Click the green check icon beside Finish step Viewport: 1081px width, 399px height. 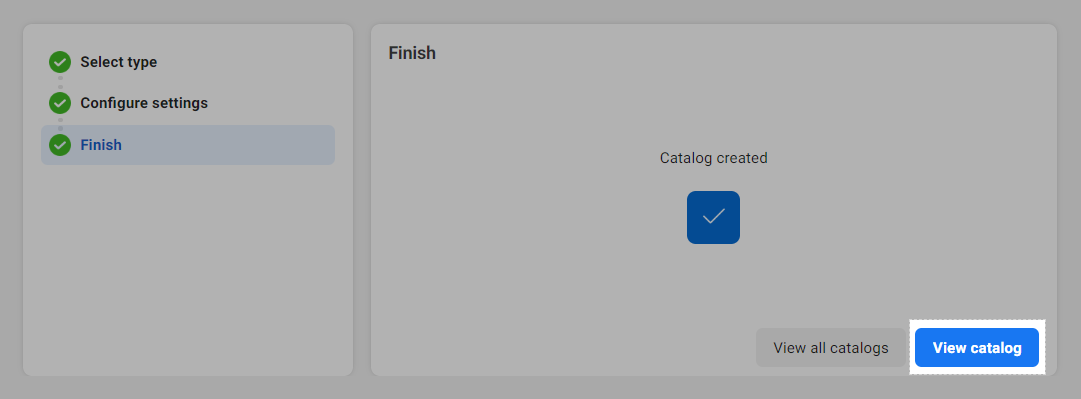pos(60,145)
